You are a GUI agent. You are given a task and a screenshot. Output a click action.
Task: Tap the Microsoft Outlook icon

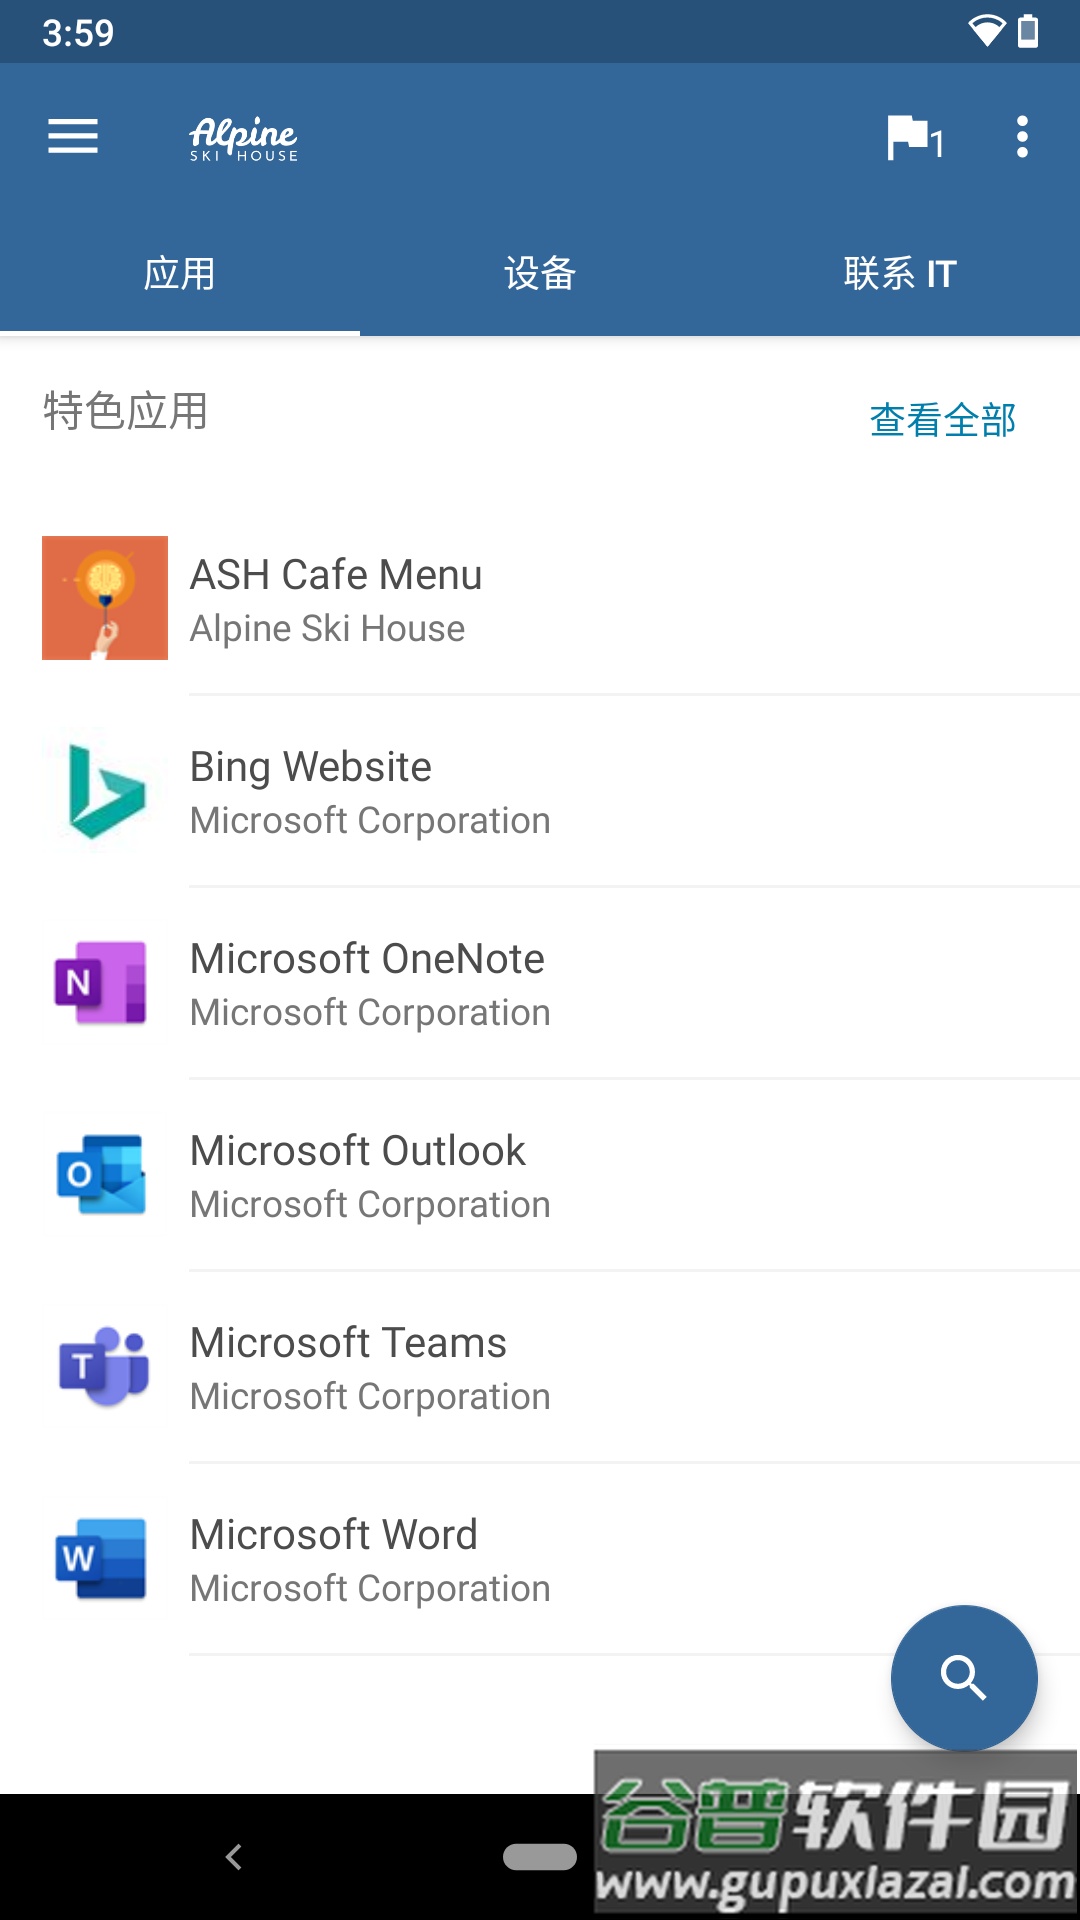102,1174
